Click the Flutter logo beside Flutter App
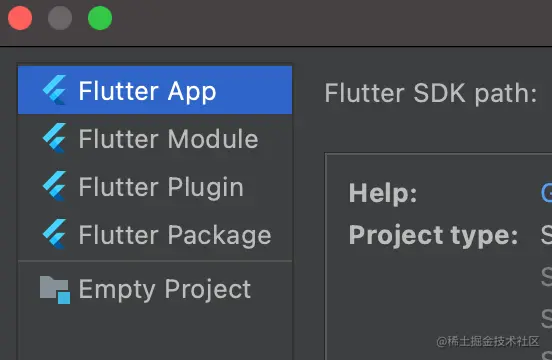552x360 pixels. click(54, 90)
